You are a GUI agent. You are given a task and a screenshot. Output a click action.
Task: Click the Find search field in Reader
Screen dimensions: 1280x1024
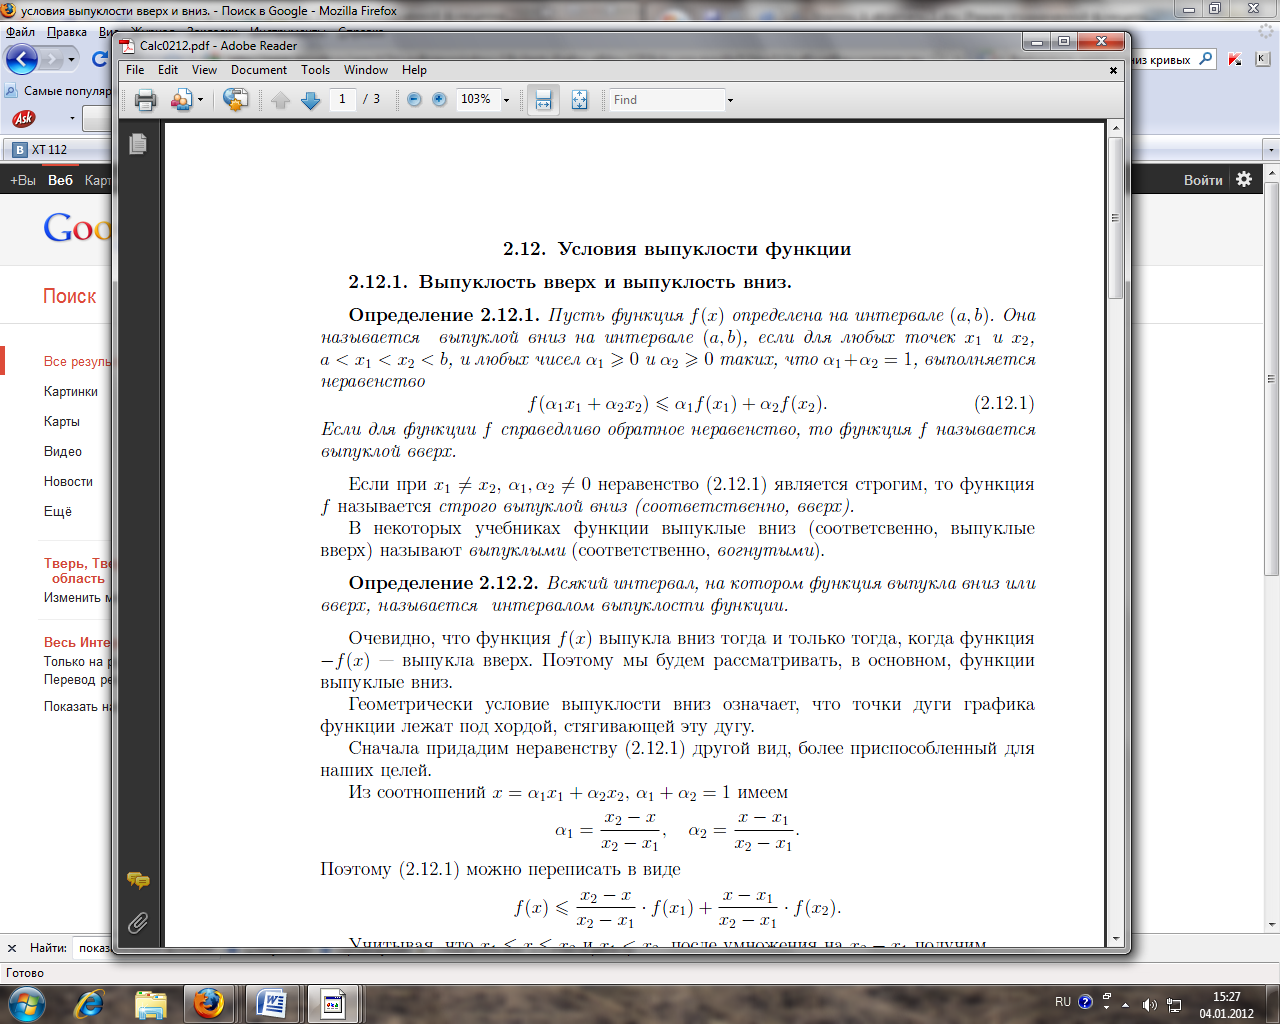tap(667, 100)
